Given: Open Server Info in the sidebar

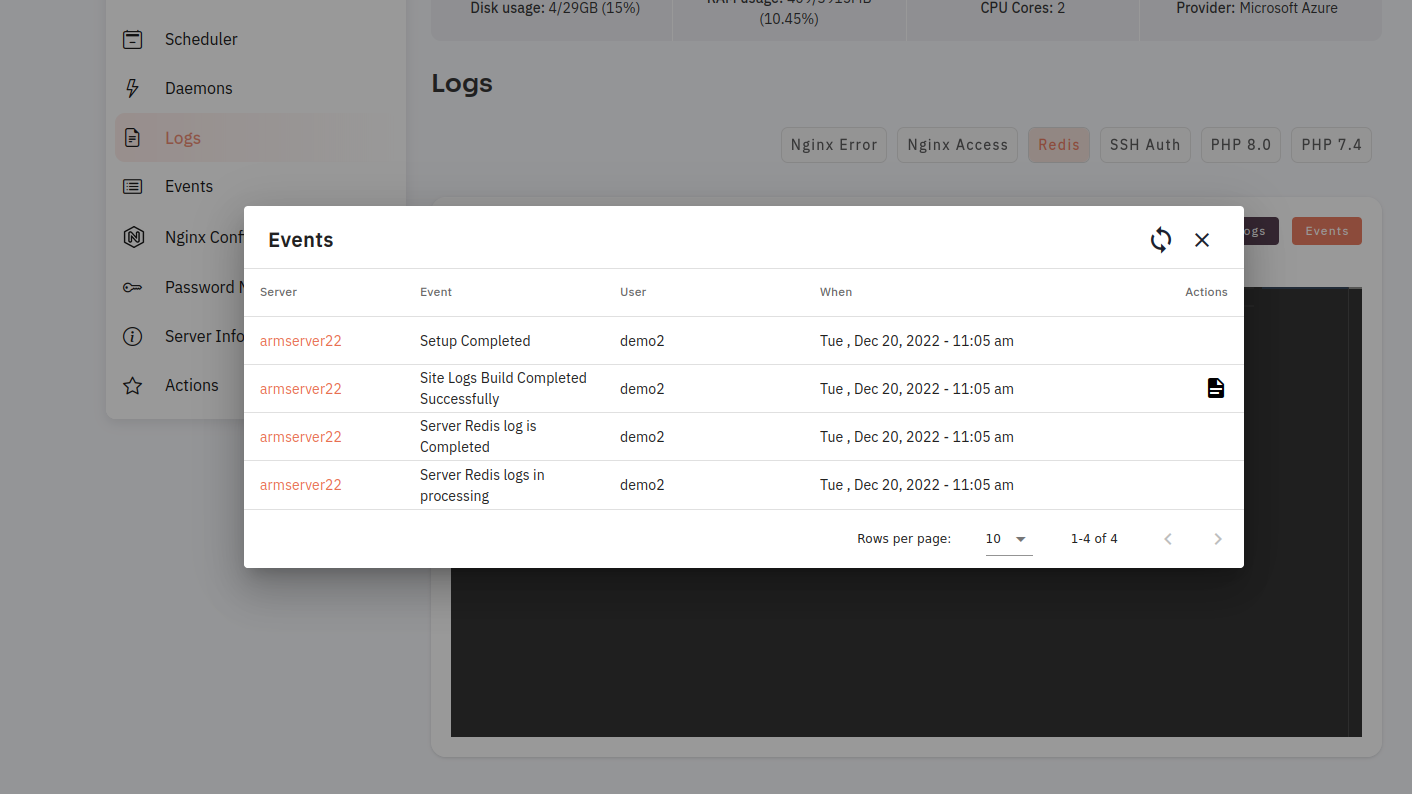Looking at the screenshot, I should coord(205,336).
